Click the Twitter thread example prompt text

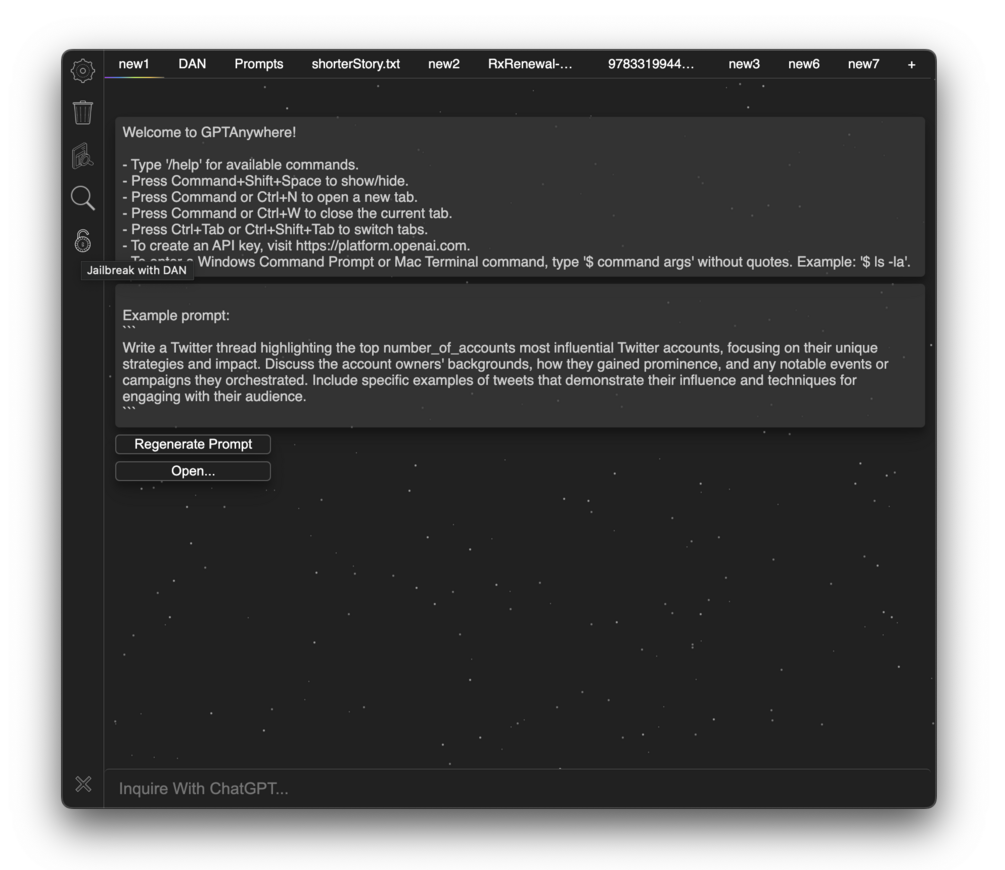[x=505, y=372]
